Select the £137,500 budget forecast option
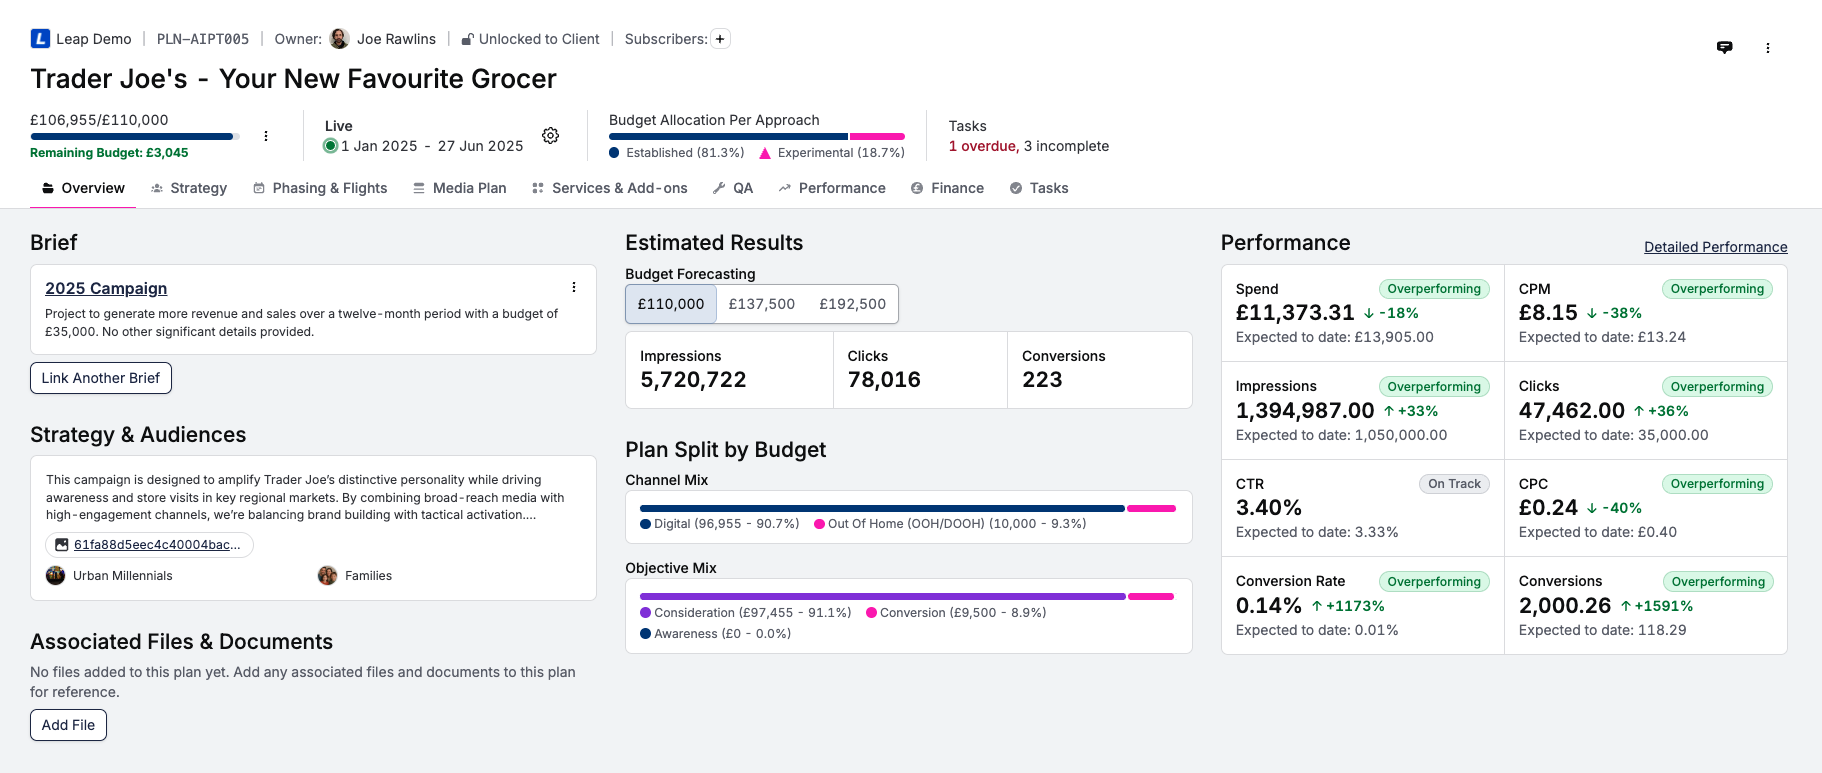 (761, 304)
